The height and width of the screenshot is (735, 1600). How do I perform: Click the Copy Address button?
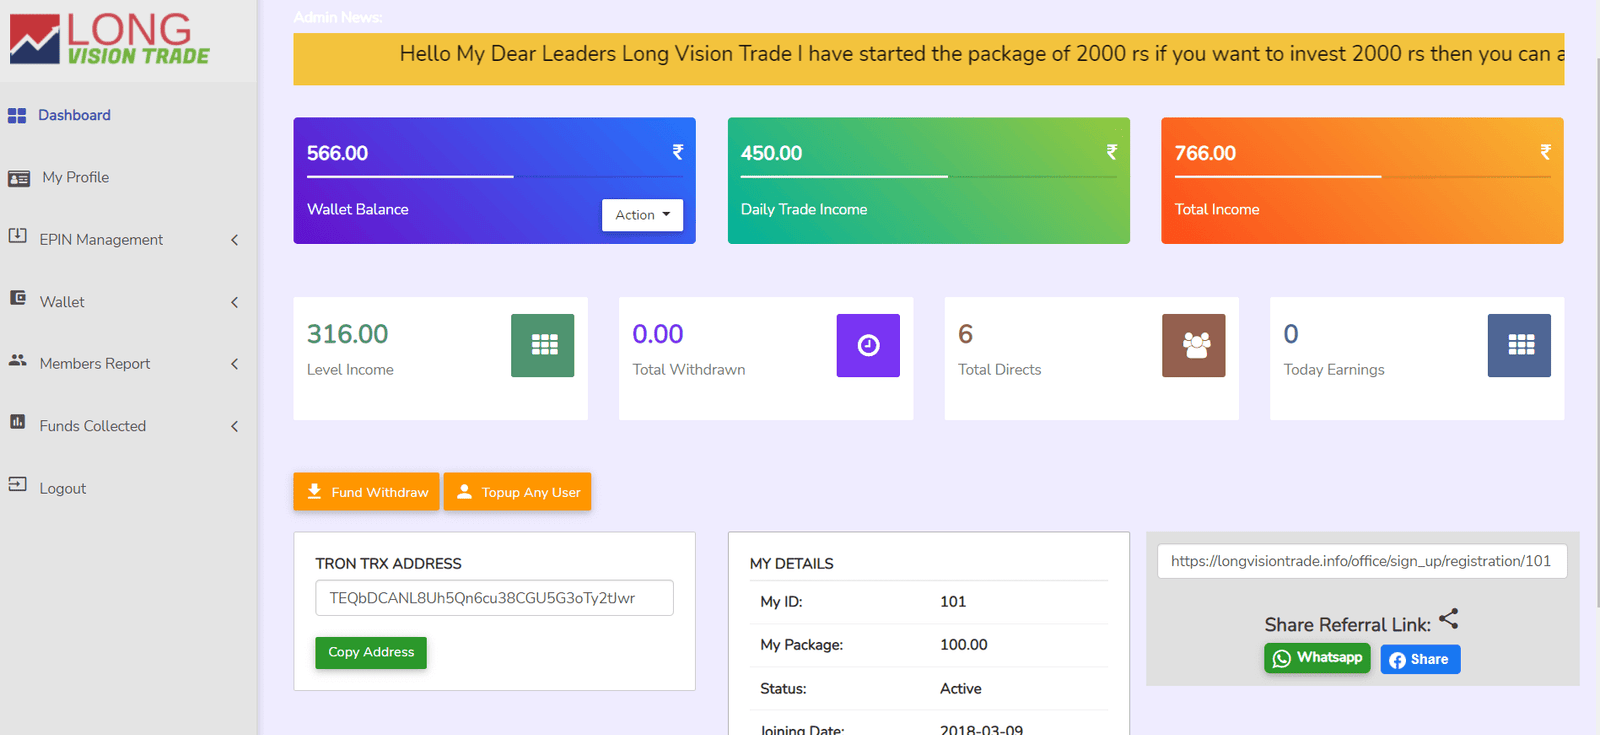371,652
